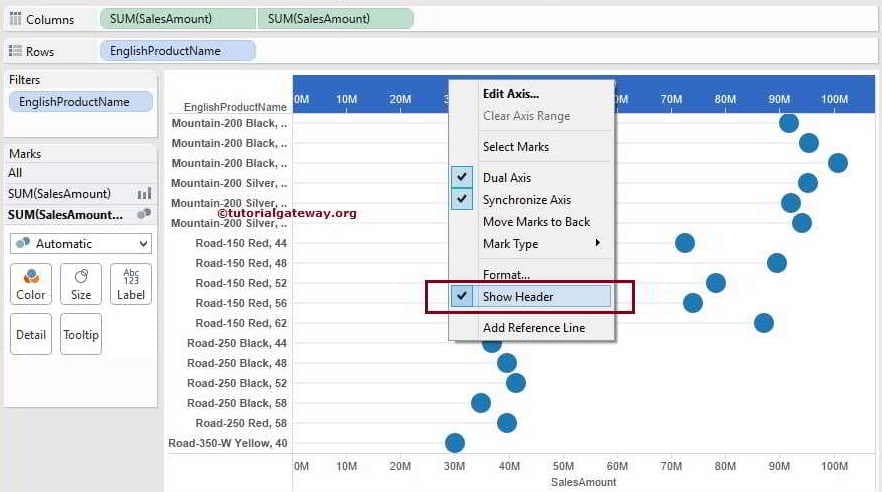Screen dimensions: 882x492
Task: Select second SUM(SalesAmount) pill in Columns
Action: tap(336, 19)
